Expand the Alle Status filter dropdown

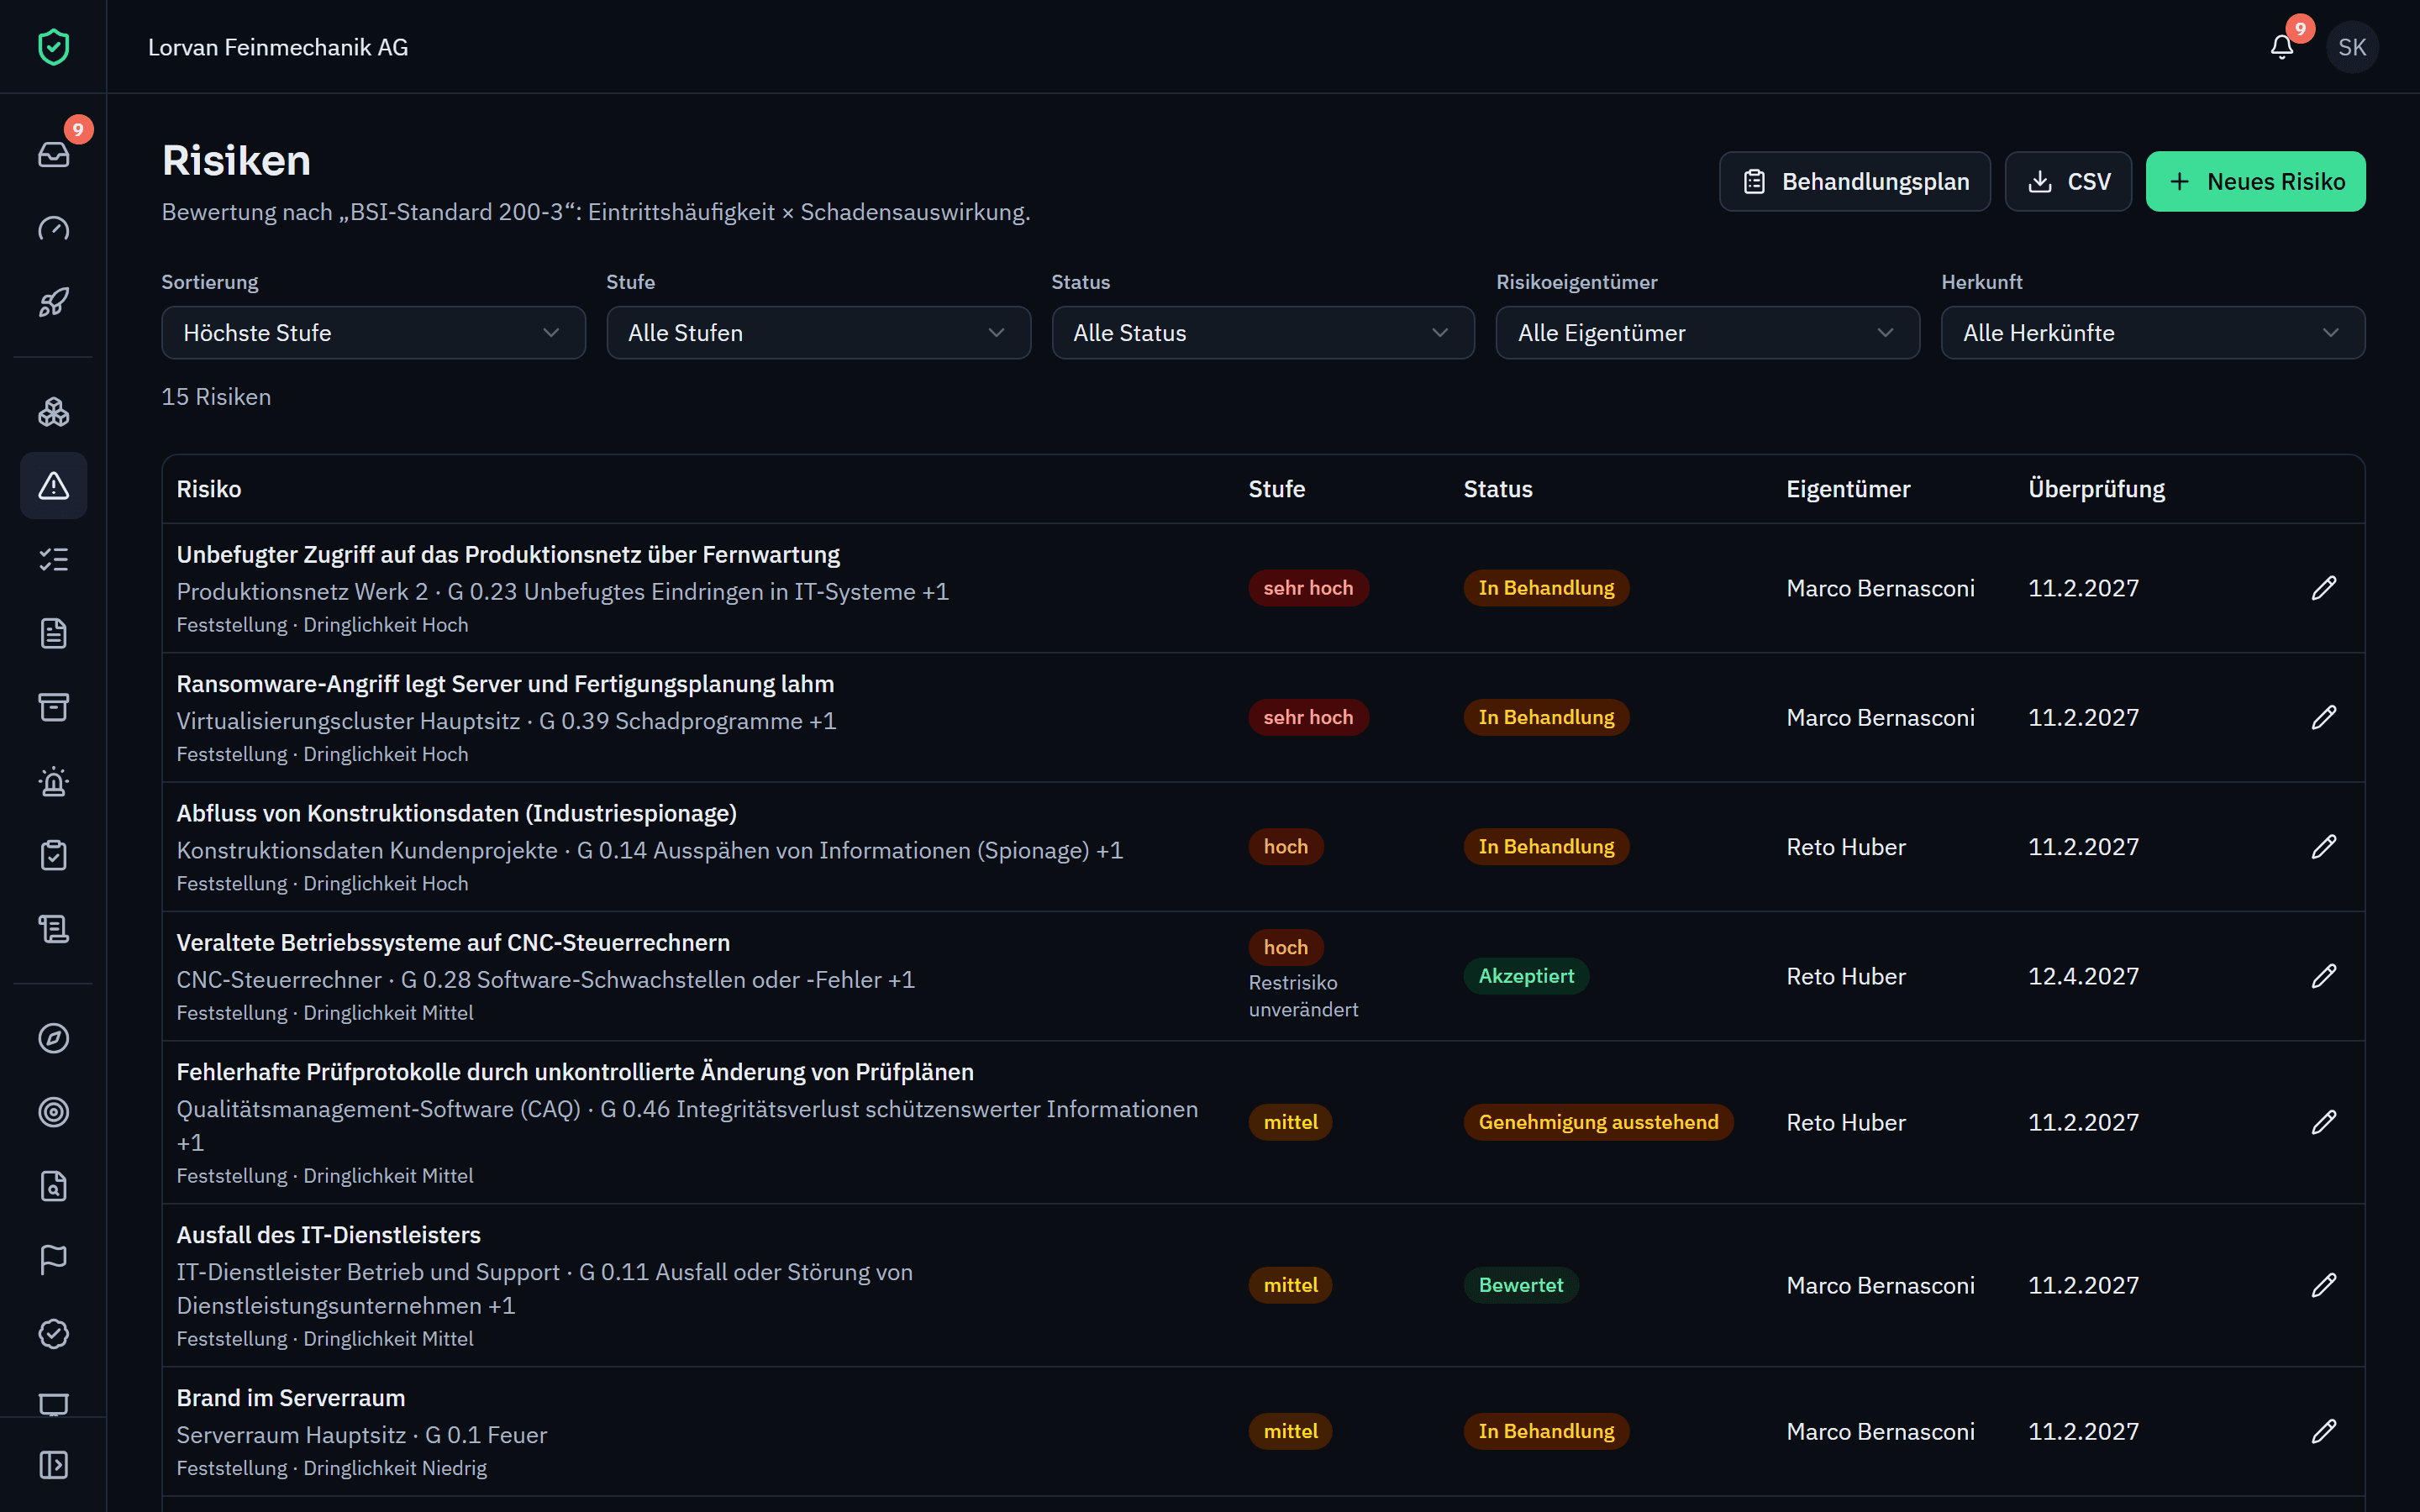[1263, 333]
